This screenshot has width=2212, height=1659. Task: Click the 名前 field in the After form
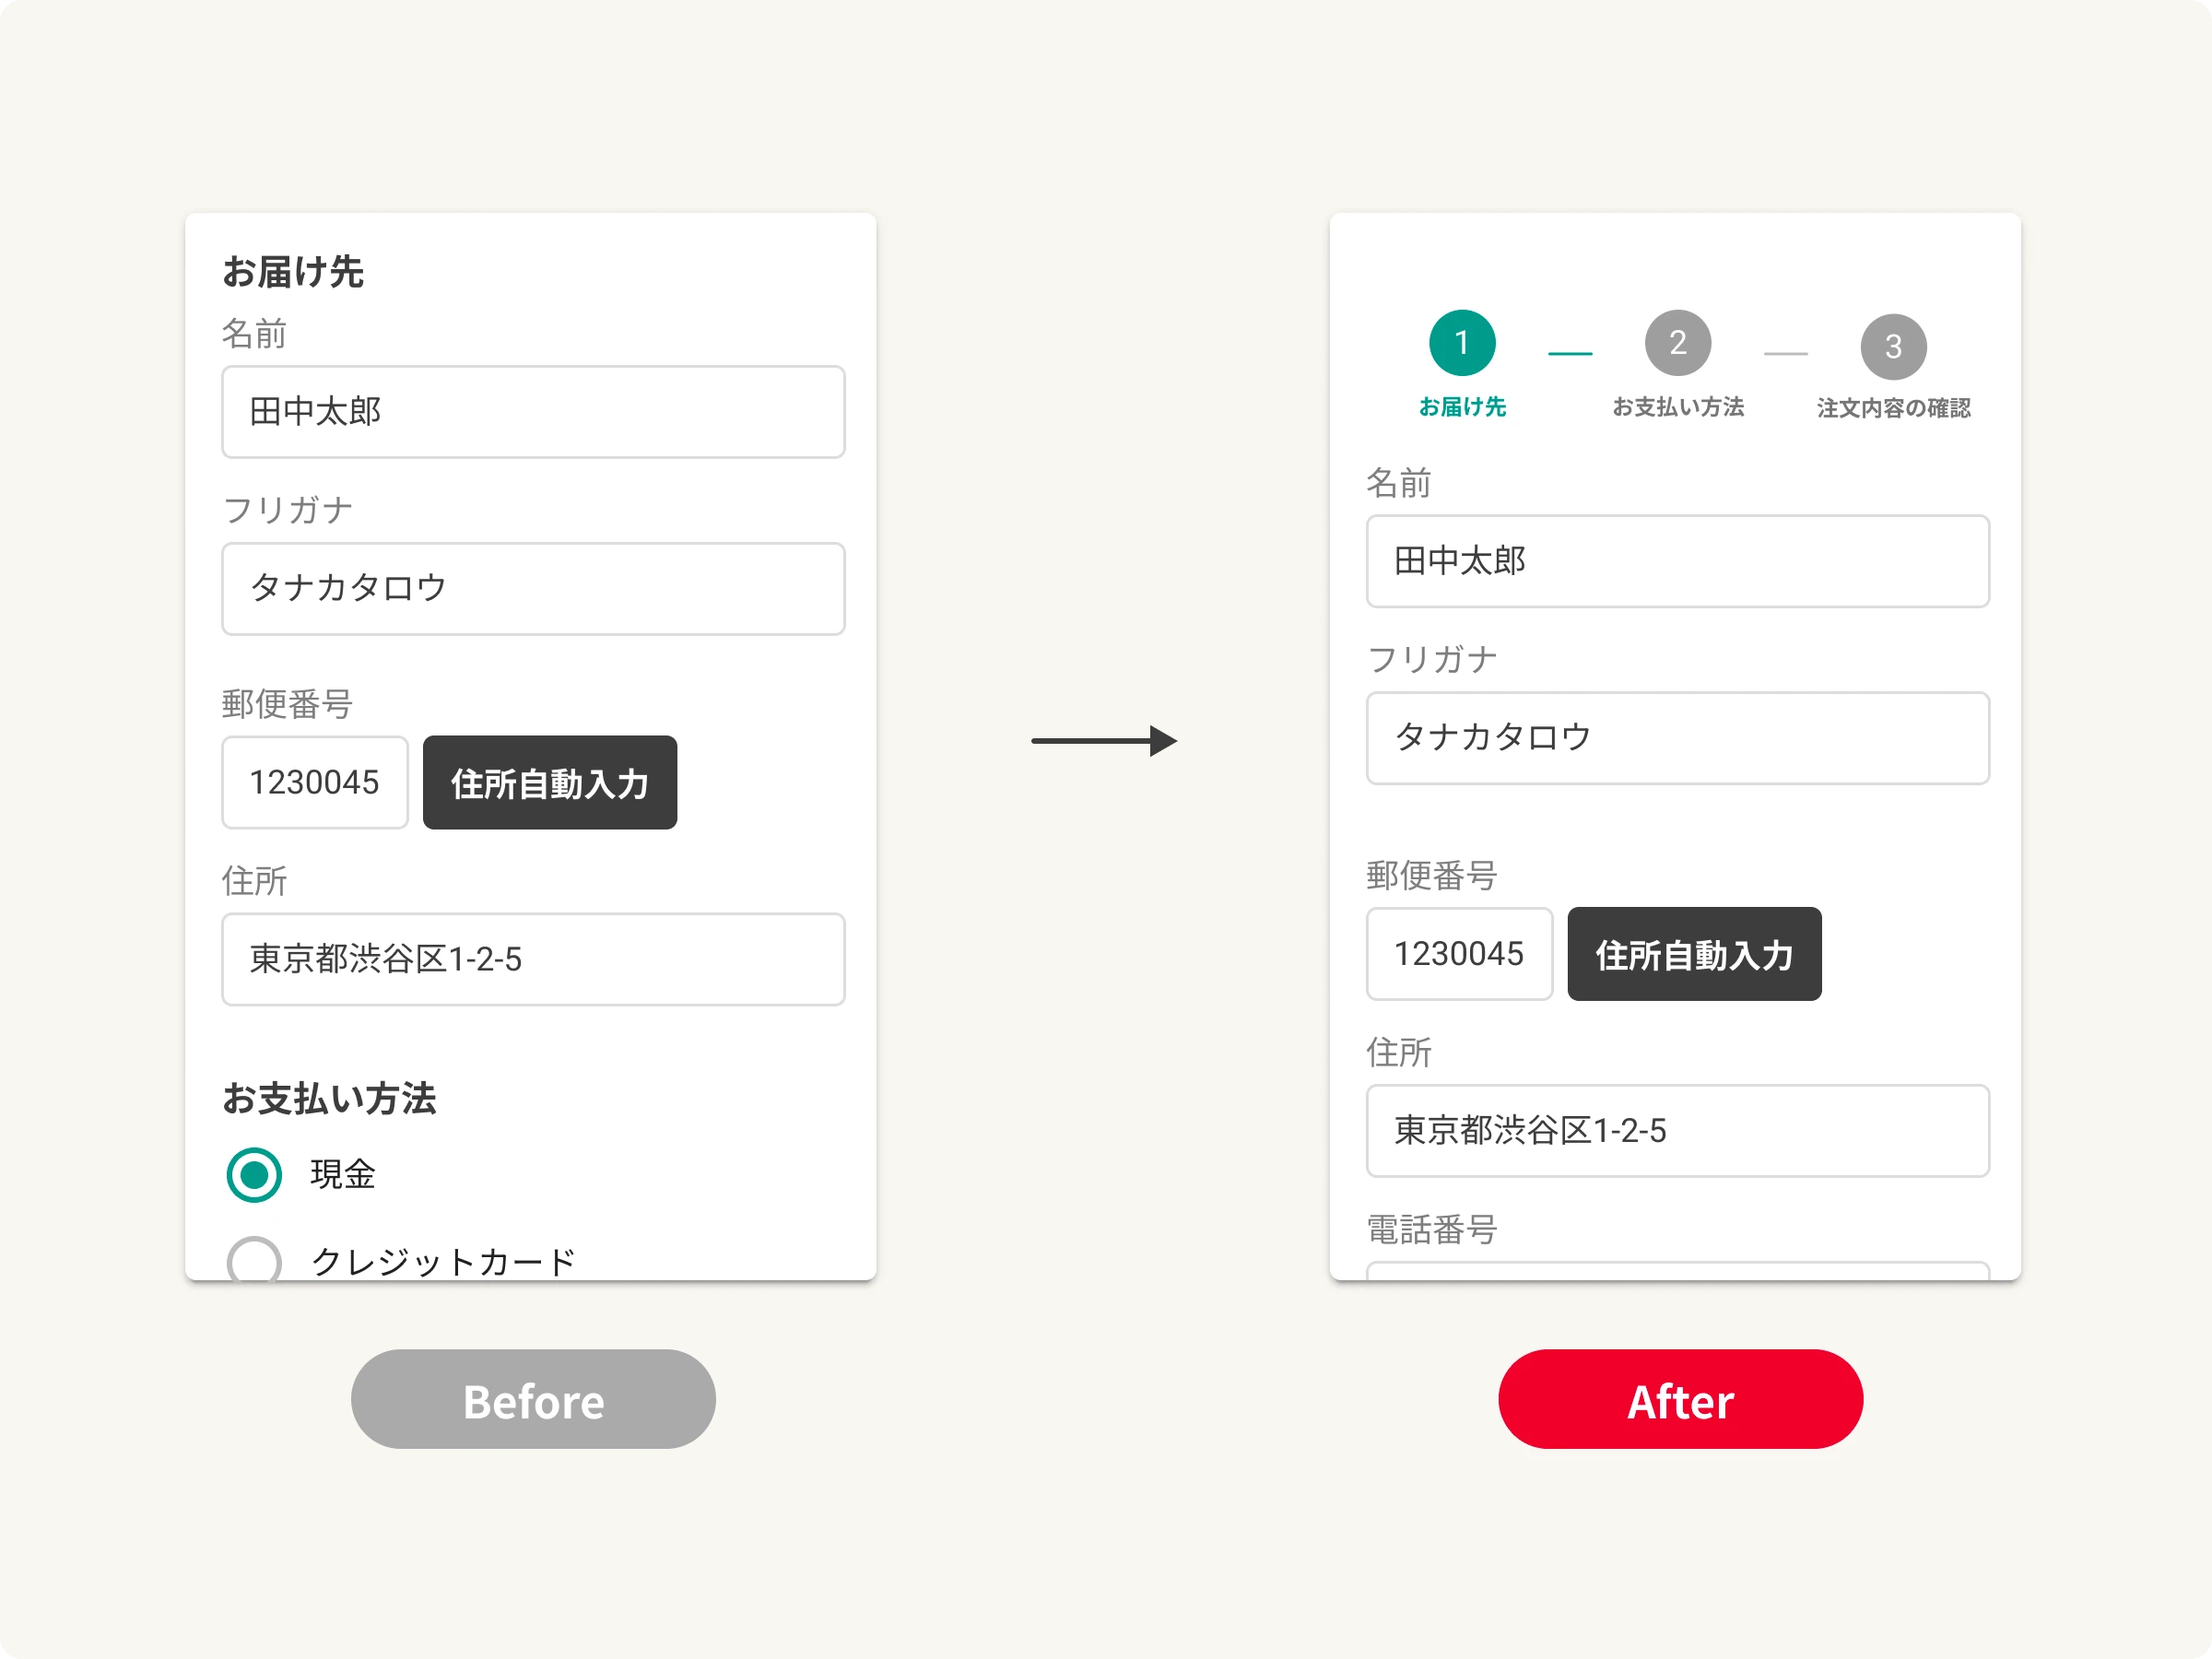click(x=1678, y=561)
